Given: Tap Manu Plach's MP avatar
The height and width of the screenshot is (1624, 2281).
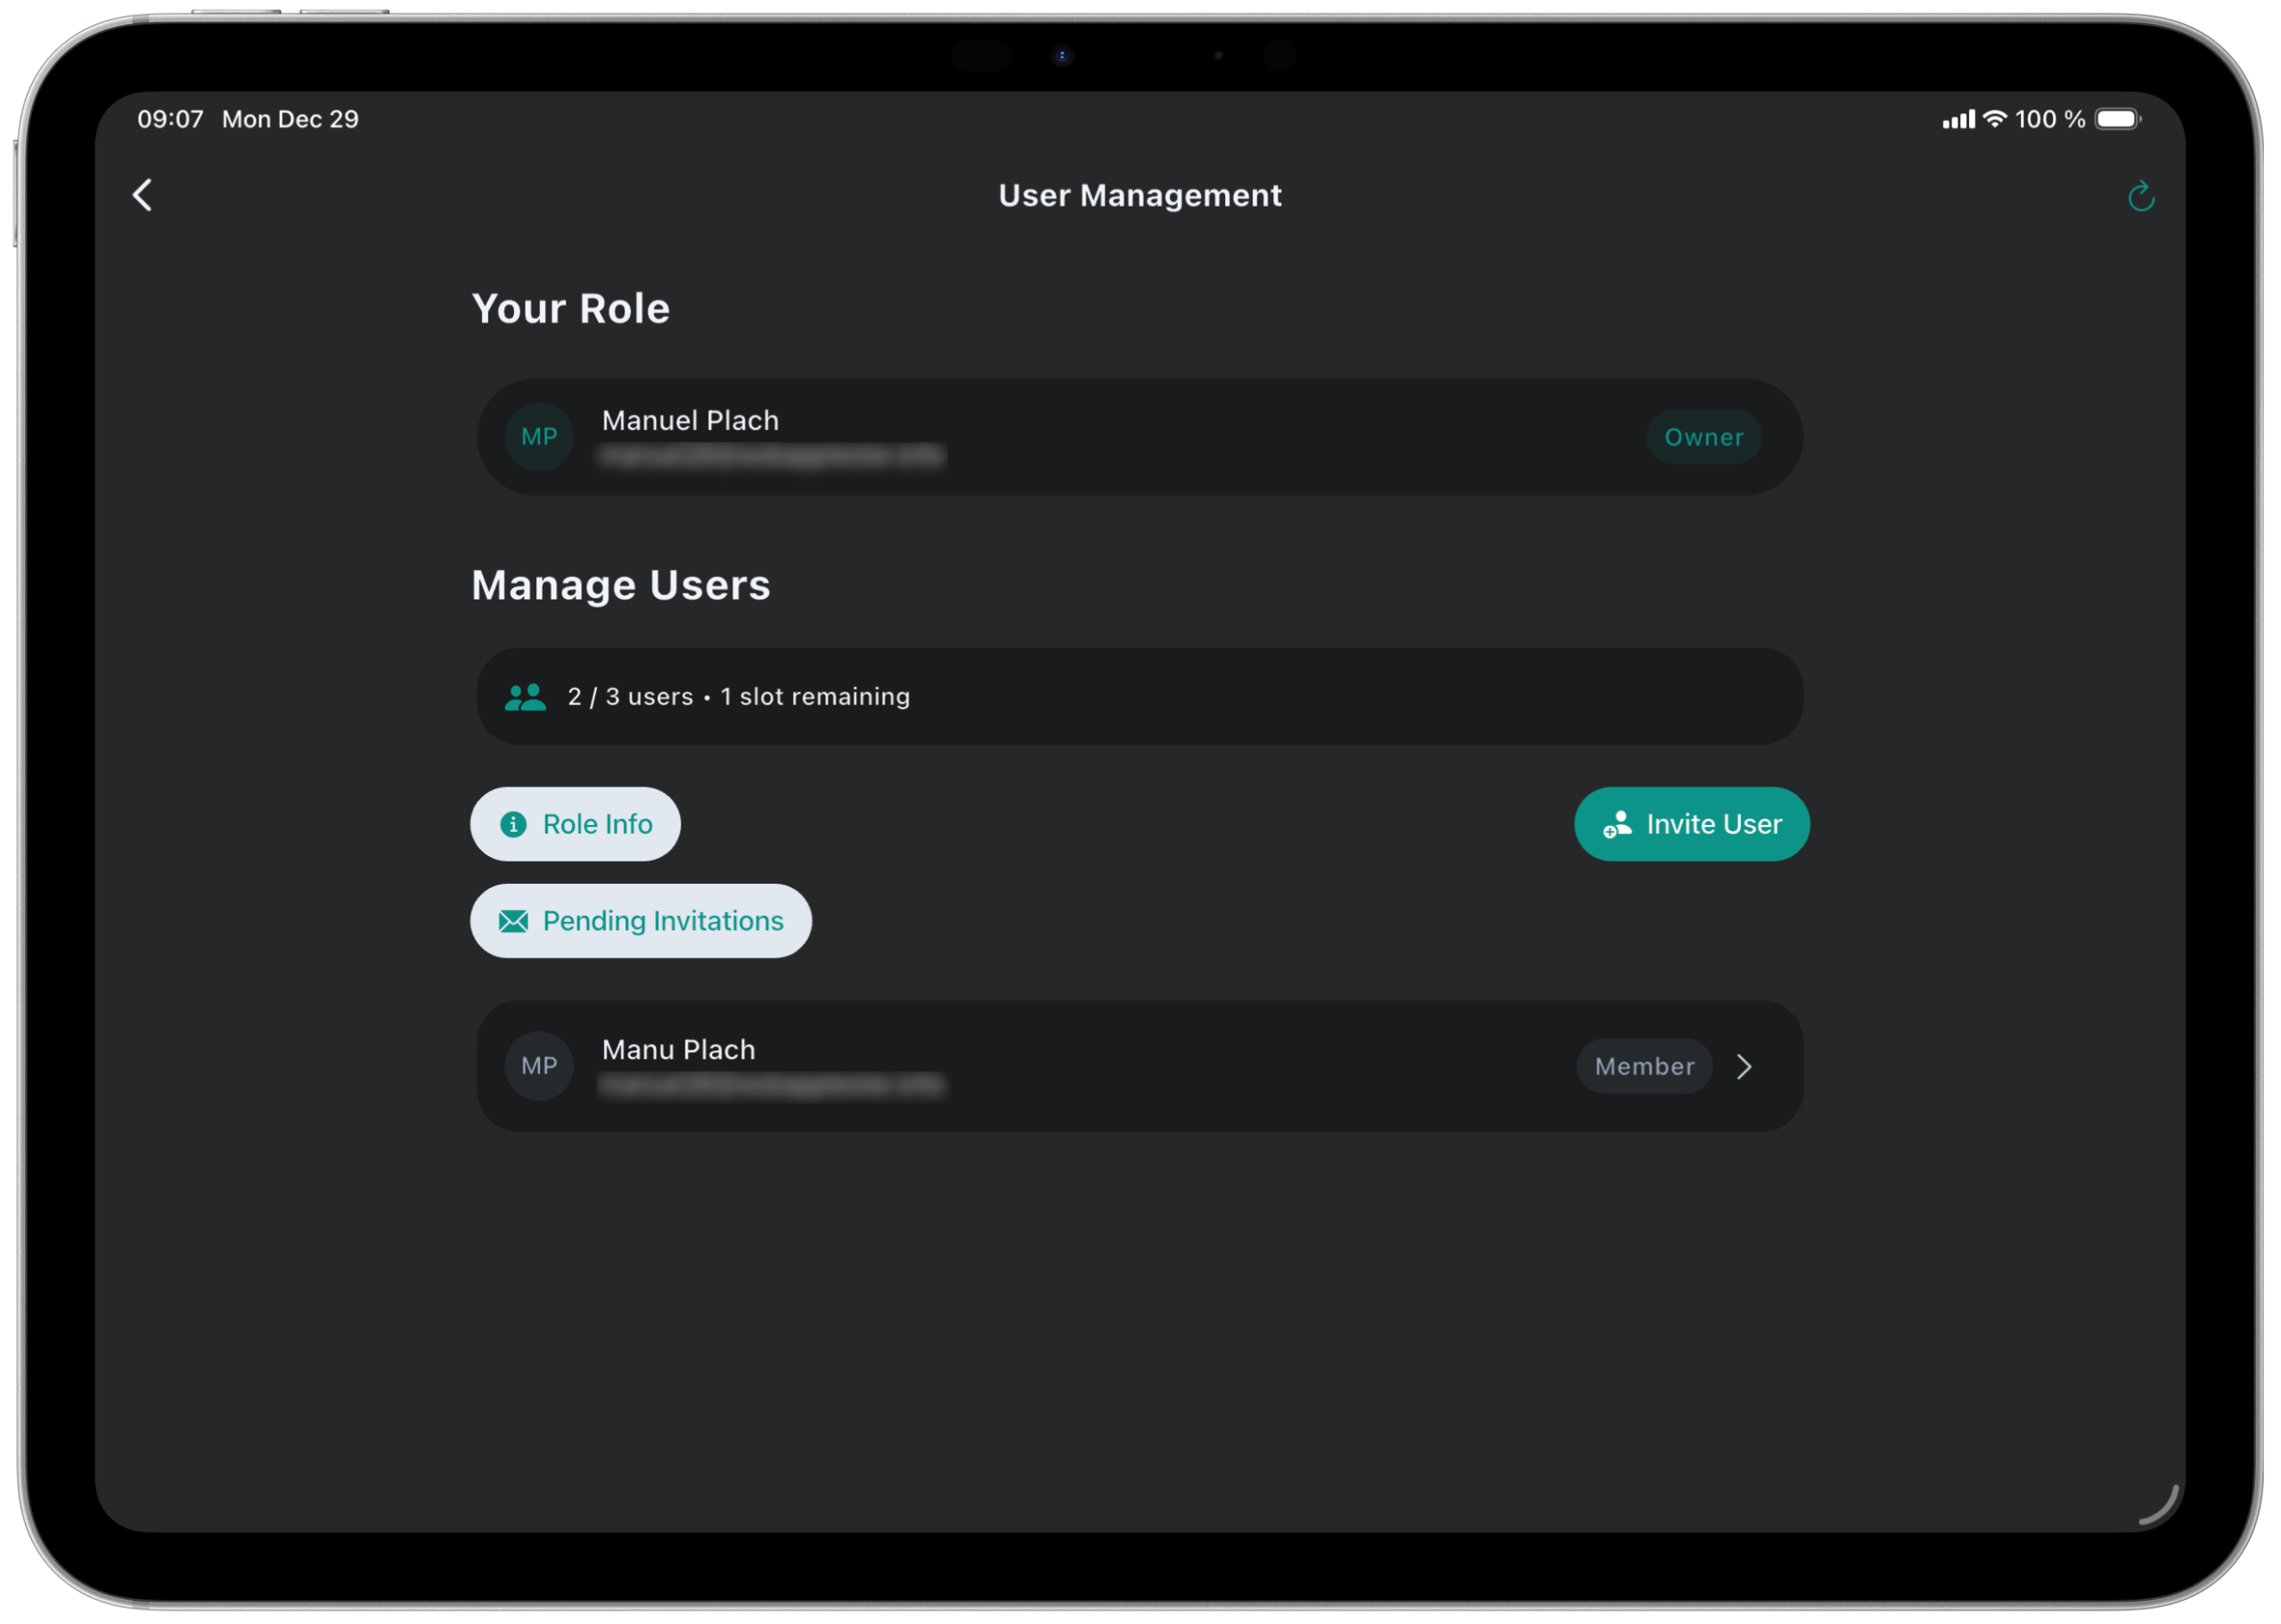Looking at the screenshot, I should [539, 1066].
